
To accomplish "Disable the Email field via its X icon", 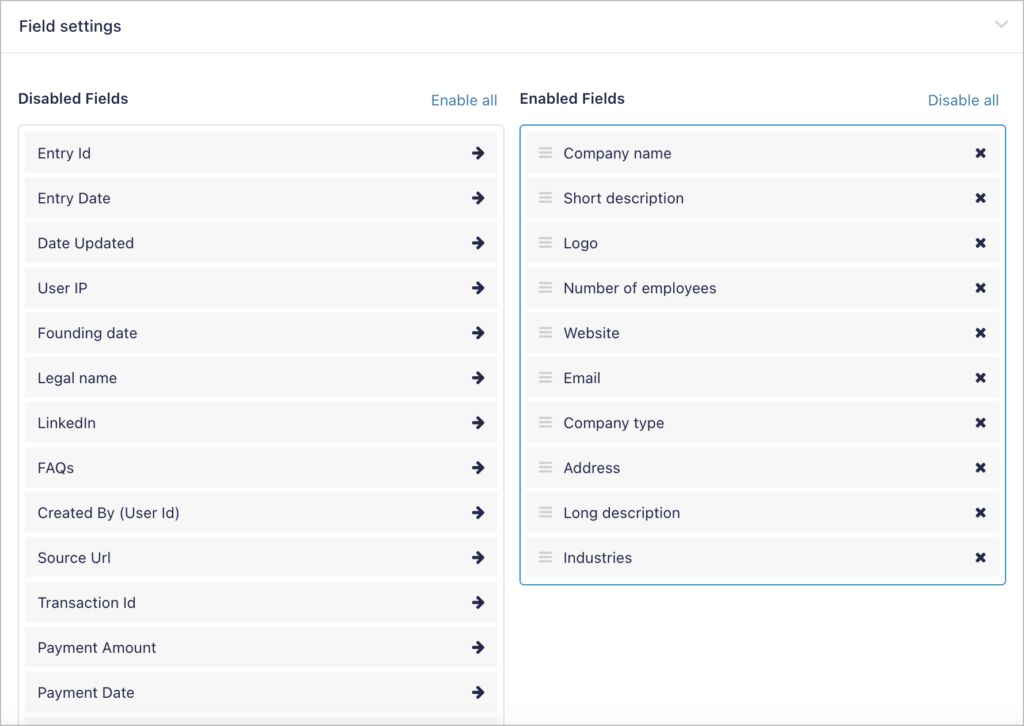I will click(x=981, y=378).
